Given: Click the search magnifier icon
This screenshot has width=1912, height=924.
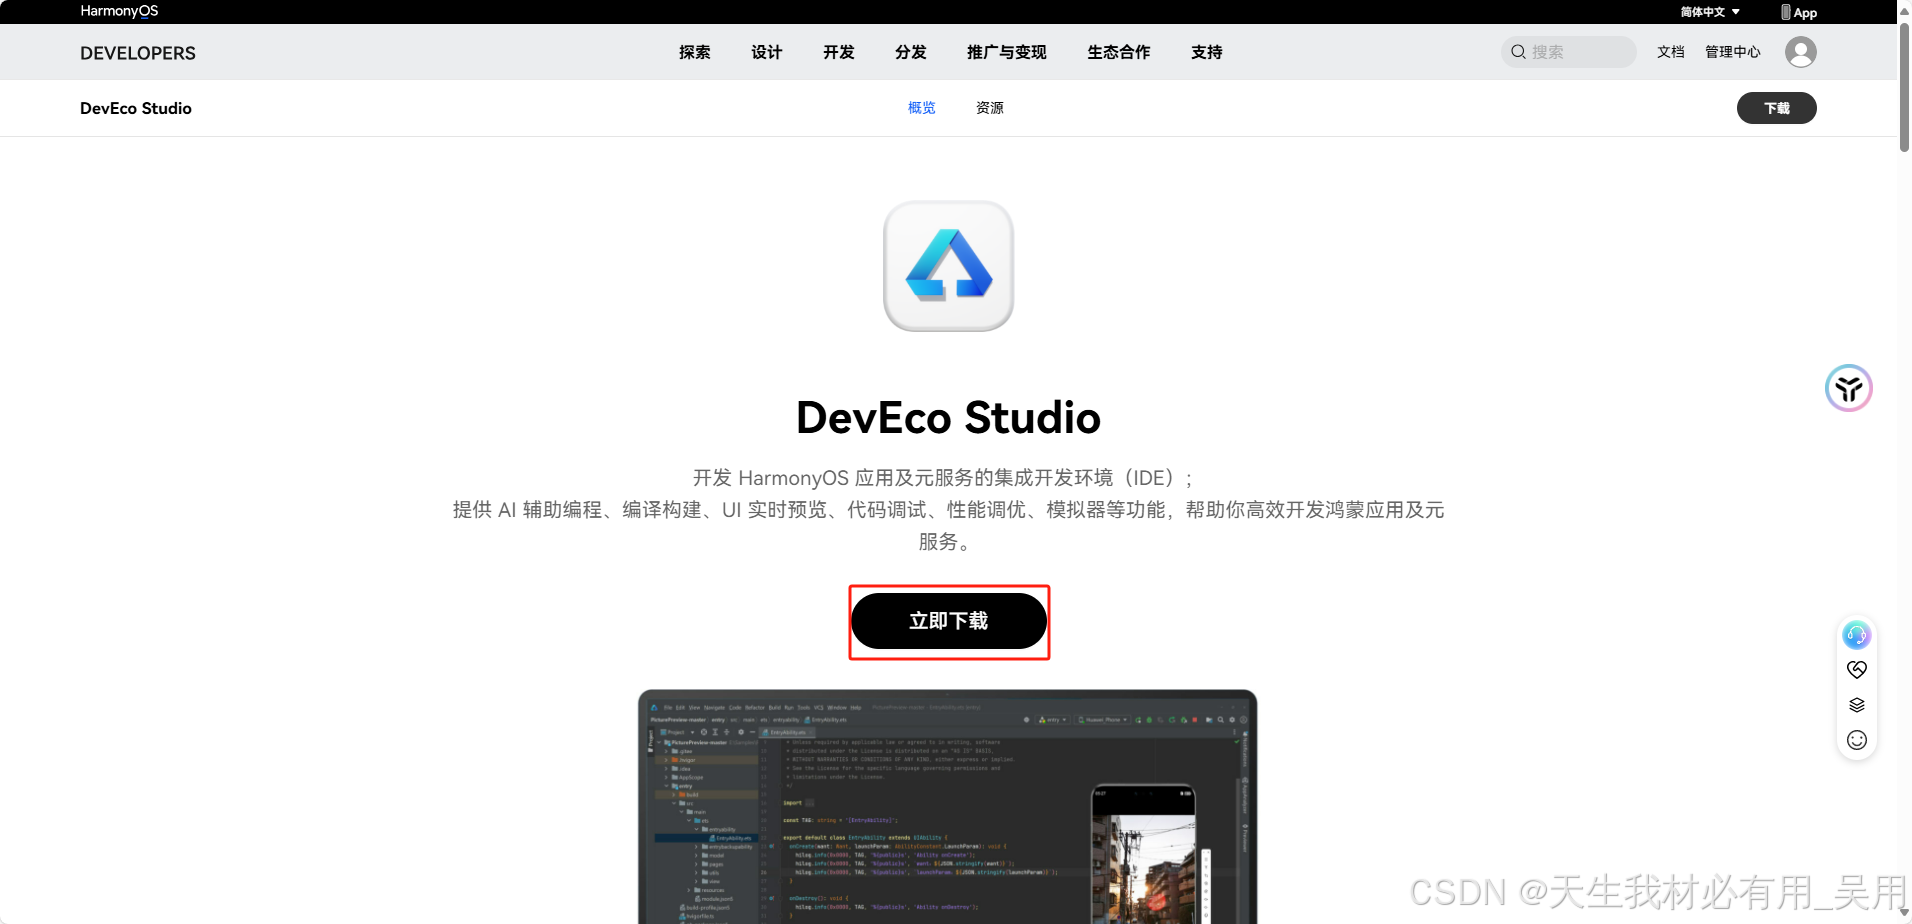Looking at the screenshot, I should click(x=1518, y=52).
